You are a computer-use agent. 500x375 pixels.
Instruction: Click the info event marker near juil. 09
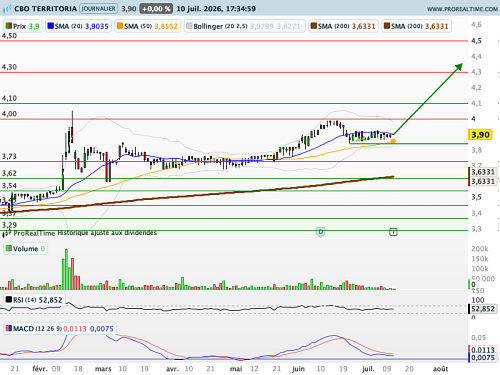coord(393,232)
